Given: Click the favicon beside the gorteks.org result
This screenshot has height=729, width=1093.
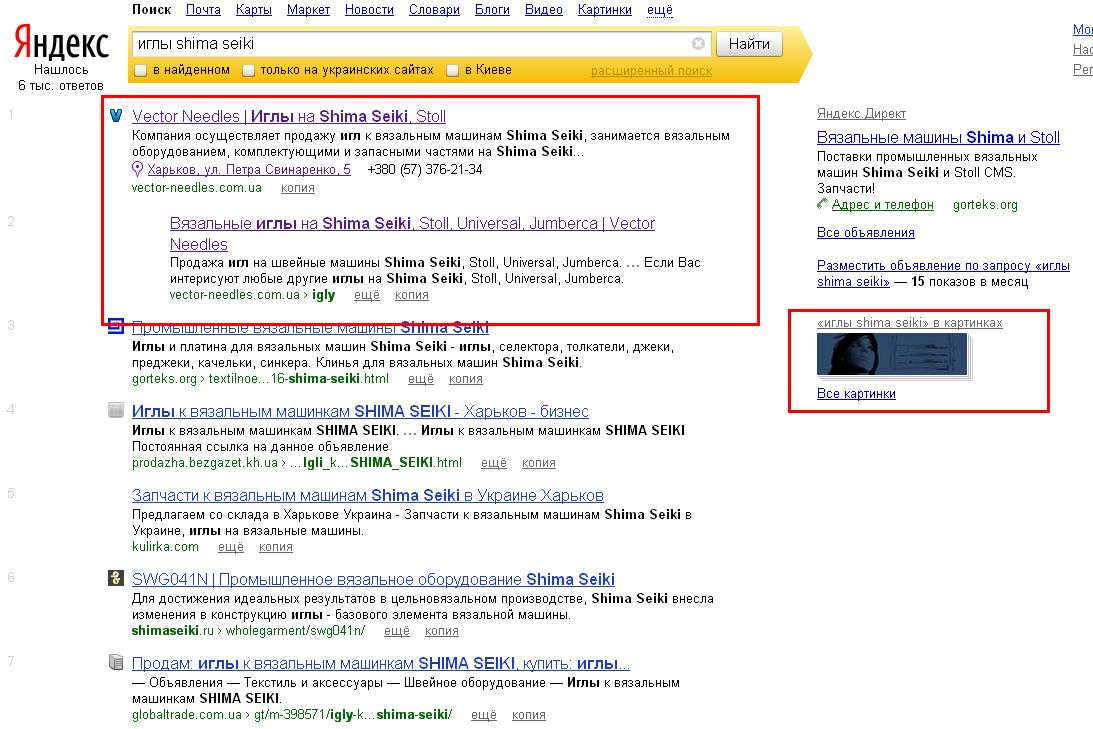Looking at the screenshot, I should pos(116,326).
